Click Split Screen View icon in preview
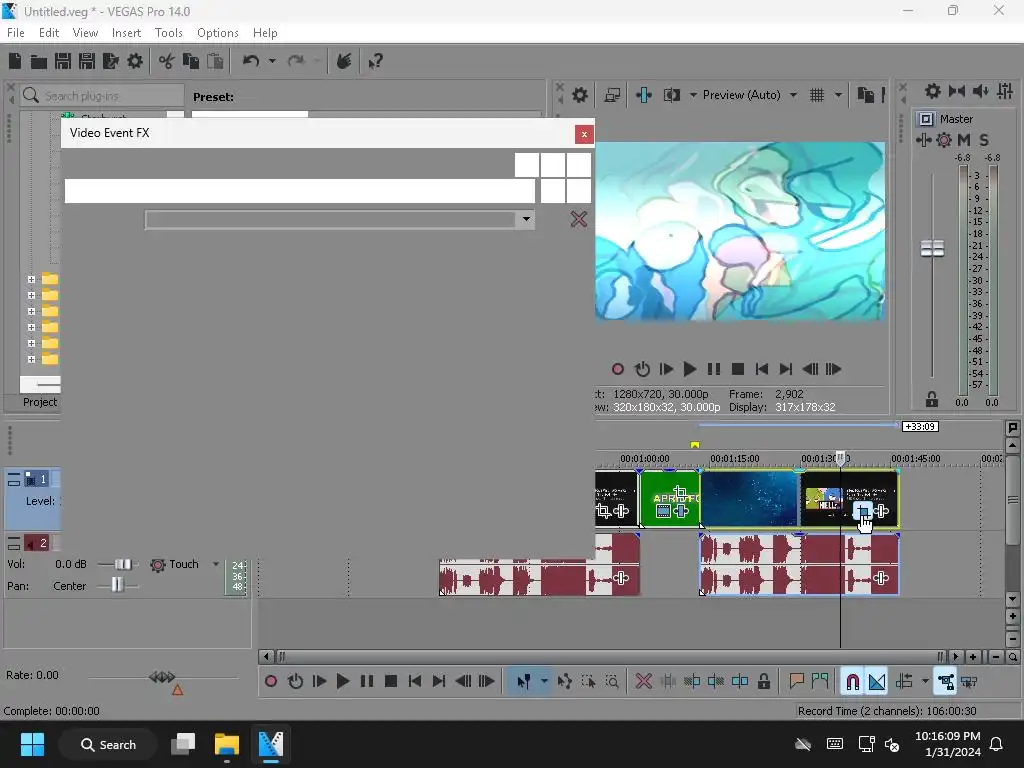Image resolution: width=1024 pixels, height=768 pixels. click(x=671, y=95)
